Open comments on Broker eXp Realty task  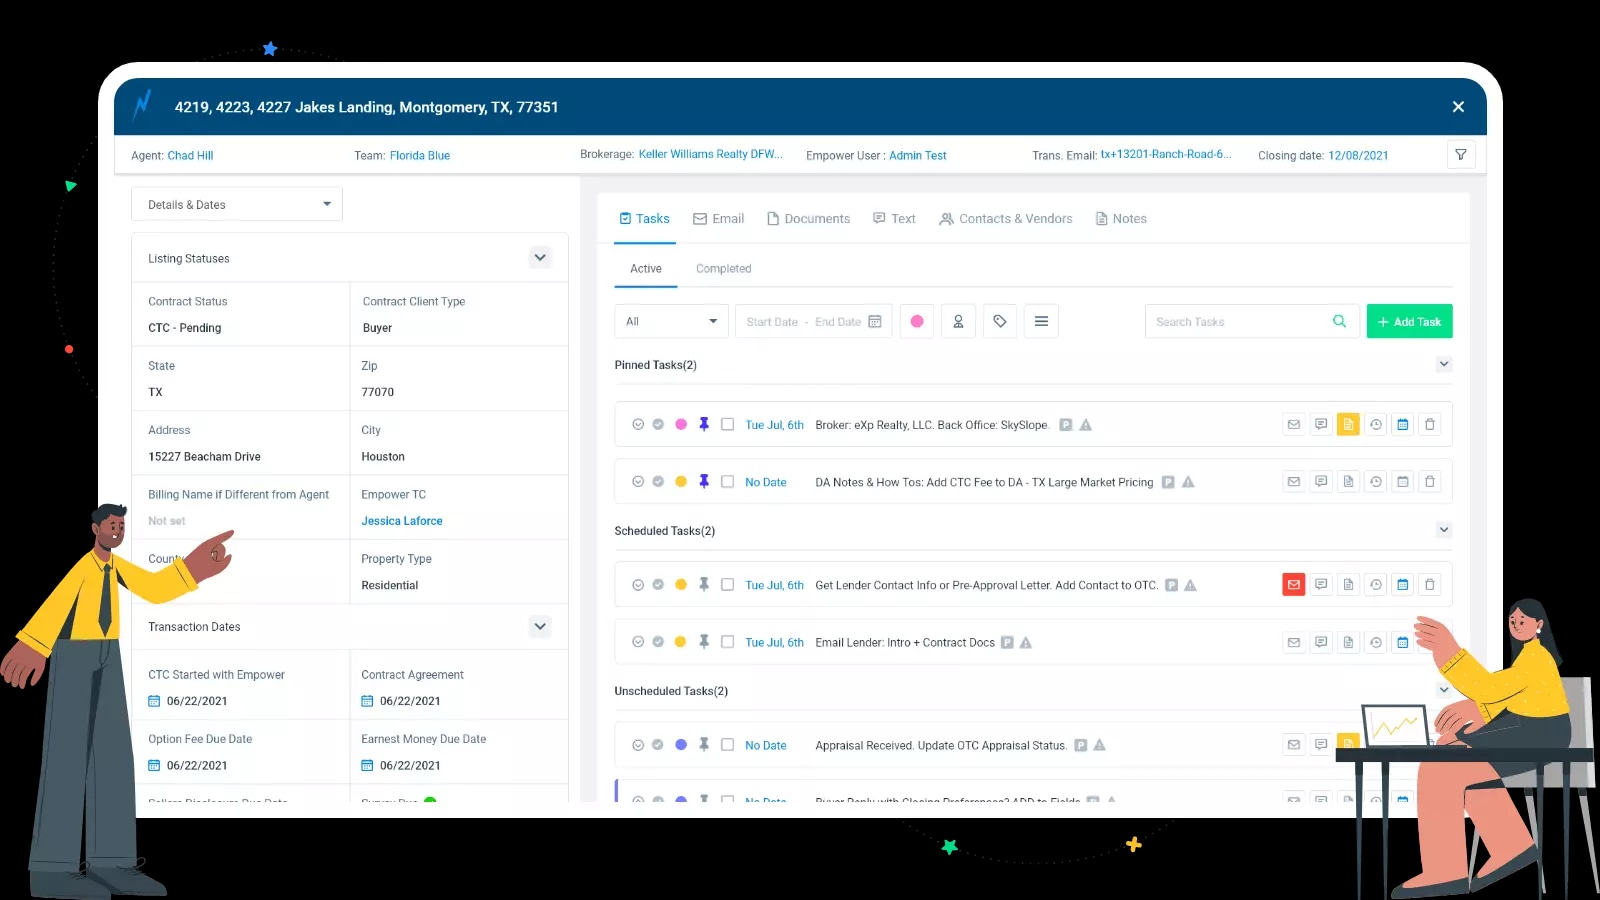[1321, 424]
